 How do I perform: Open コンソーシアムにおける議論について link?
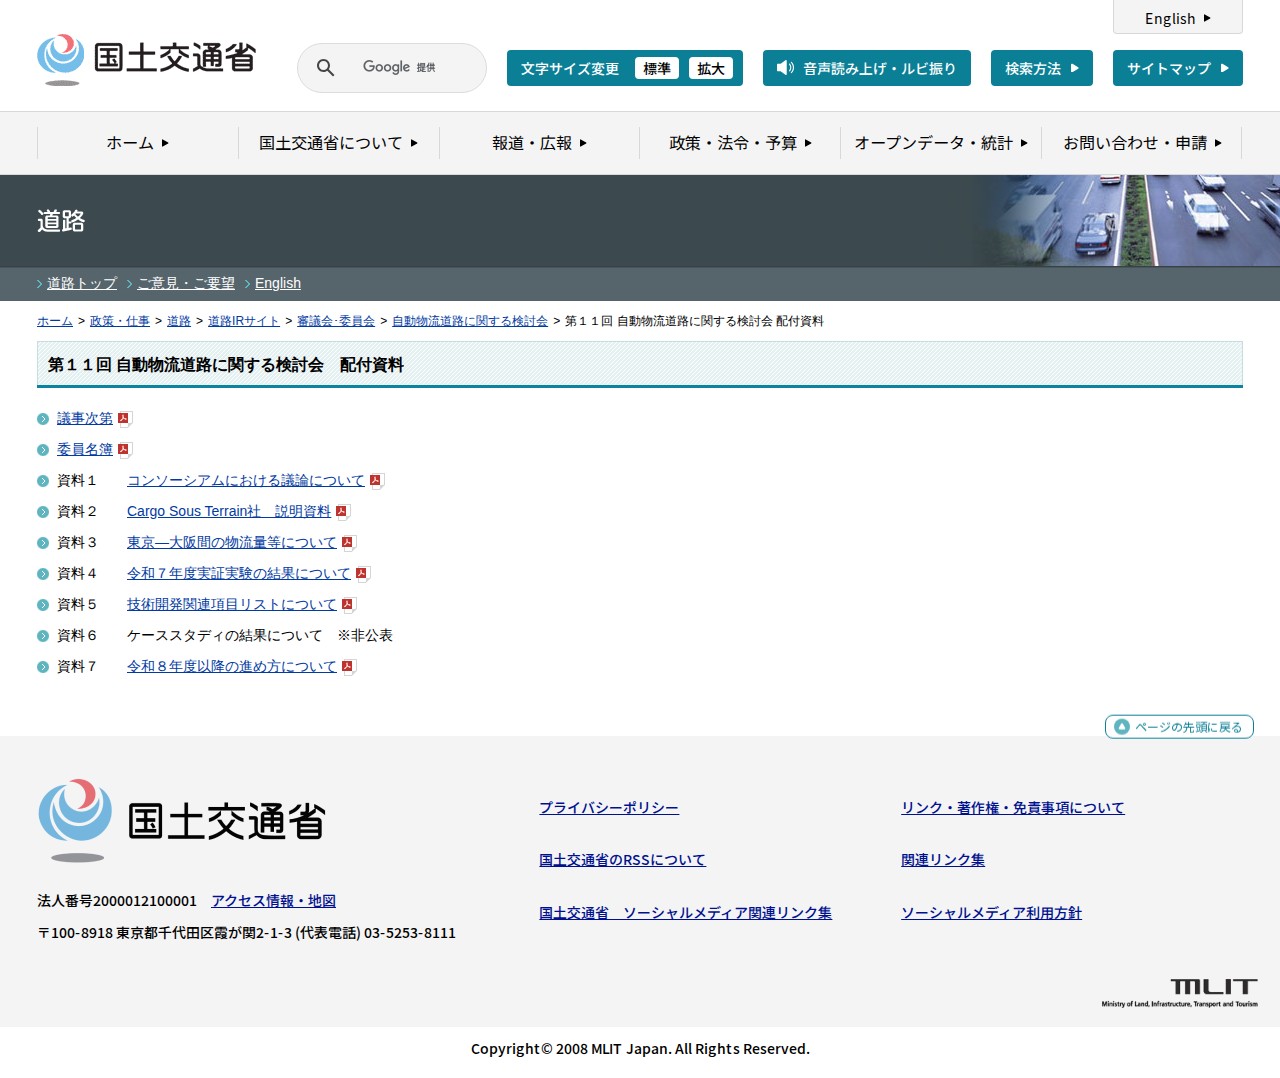coord(246,481)
